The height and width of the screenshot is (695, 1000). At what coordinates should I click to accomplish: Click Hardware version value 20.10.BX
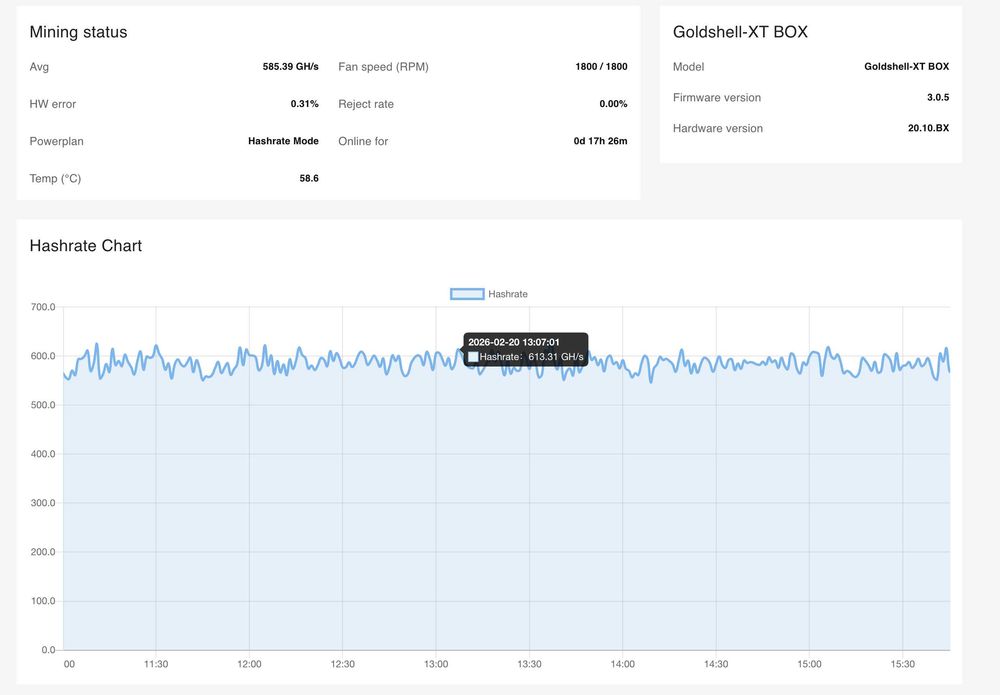(928, 128)
